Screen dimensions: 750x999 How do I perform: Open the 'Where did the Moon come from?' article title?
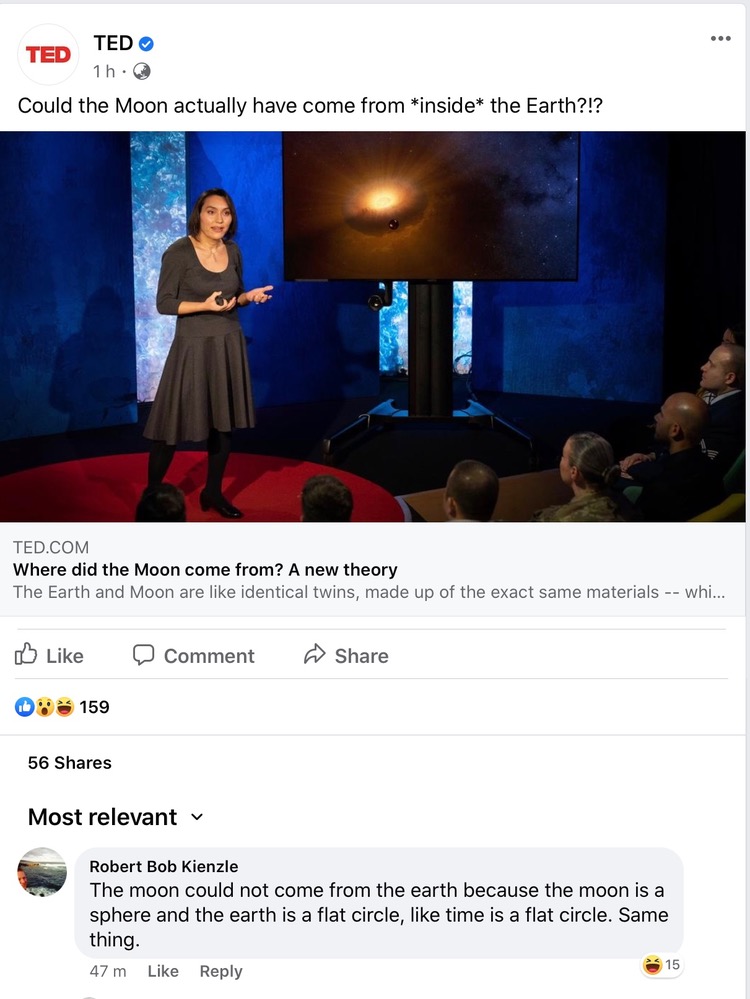point(205,570)
